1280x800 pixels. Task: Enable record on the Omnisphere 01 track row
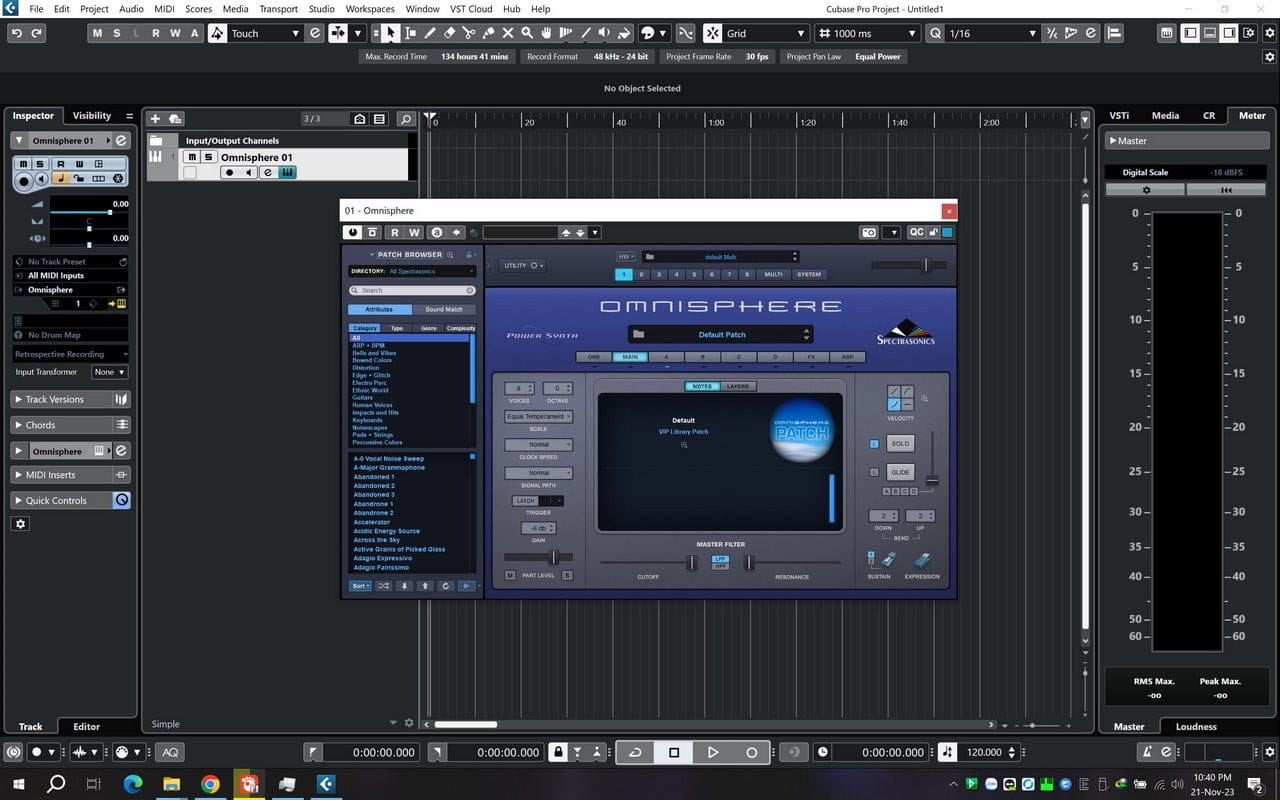[x=229, y=172]
